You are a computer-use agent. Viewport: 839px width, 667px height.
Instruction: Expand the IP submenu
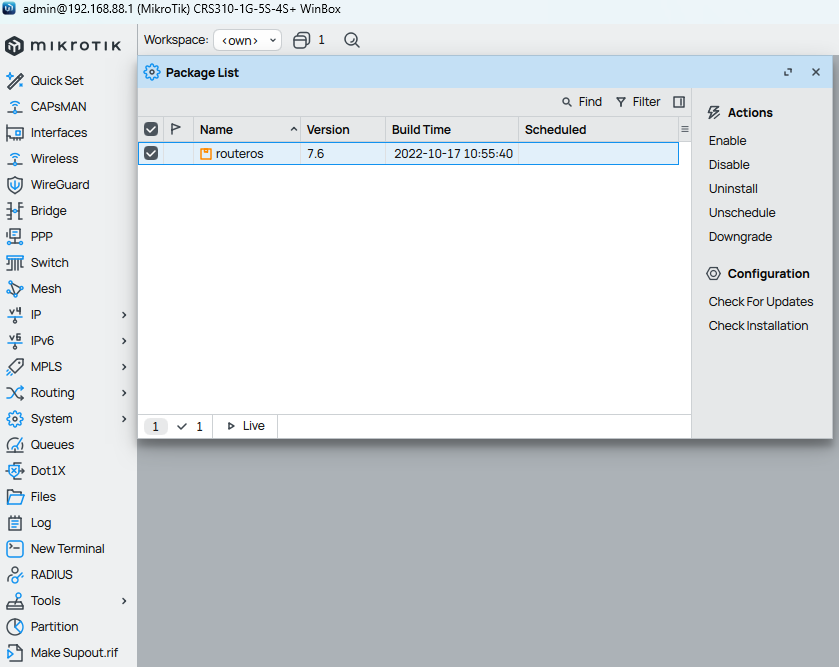coord(124,315)
